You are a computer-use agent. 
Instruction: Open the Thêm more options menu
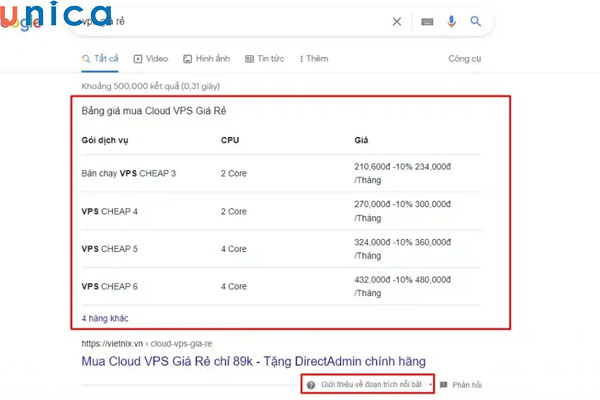coord(314,59)
